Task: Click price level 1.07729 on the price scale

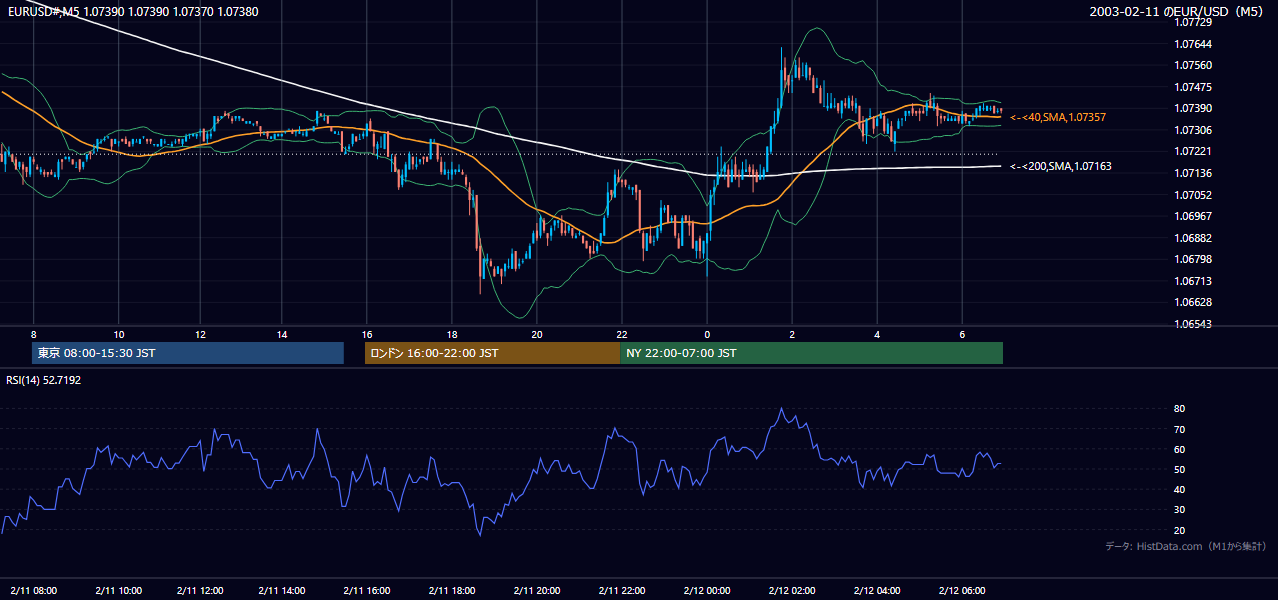Action: pos(1193,22)
